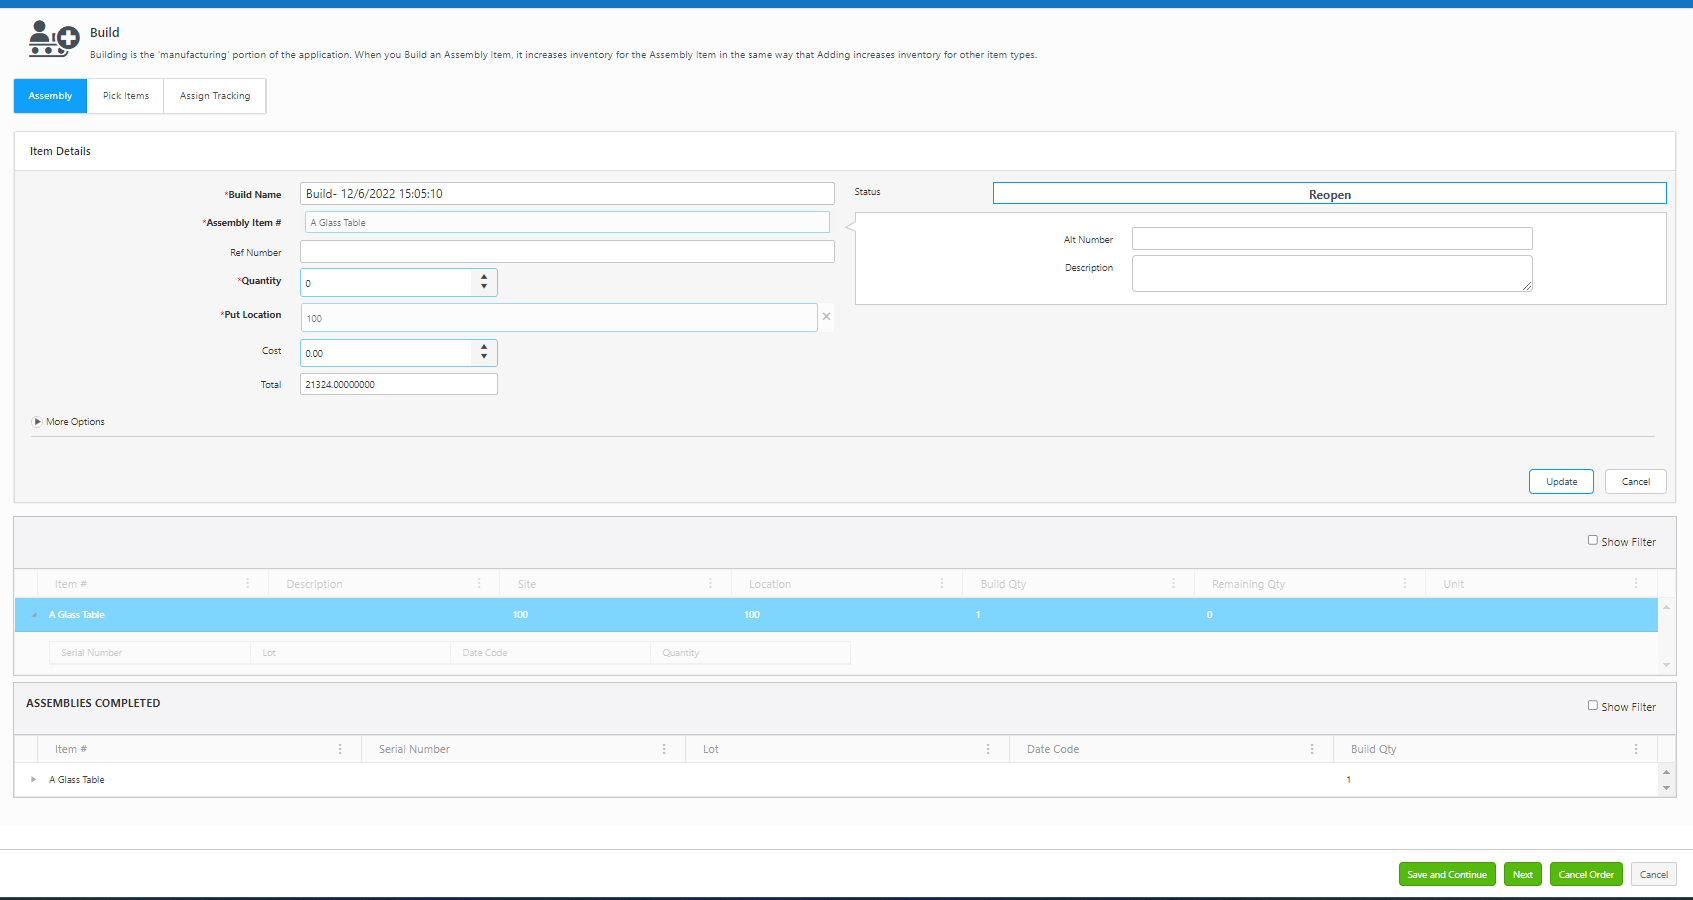Open the Remaining Qty column options menu
The width and height of the screenshot is (1693, 900).
click(1405, 584)
